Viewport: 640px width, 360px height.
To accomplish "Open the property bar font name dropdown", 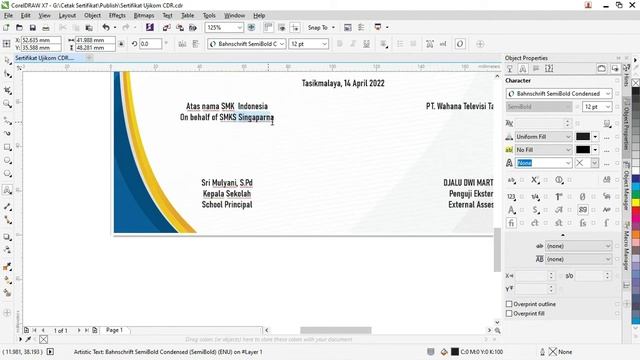I will tap(282, 44).
